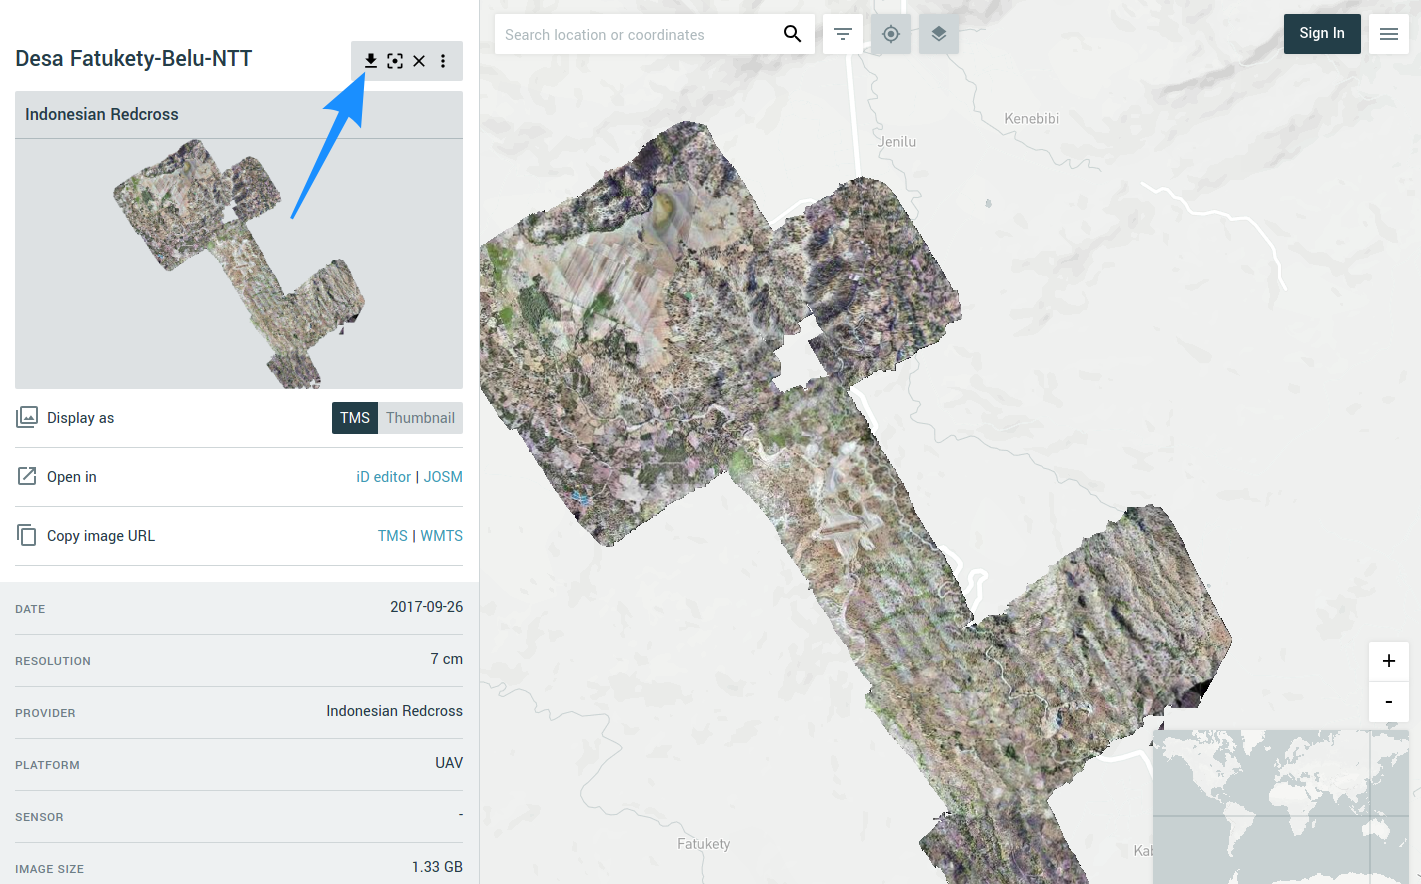Click the Open in external icon
The width and height of the screenshot is (1421, 884).
click(x=27, y=476)
